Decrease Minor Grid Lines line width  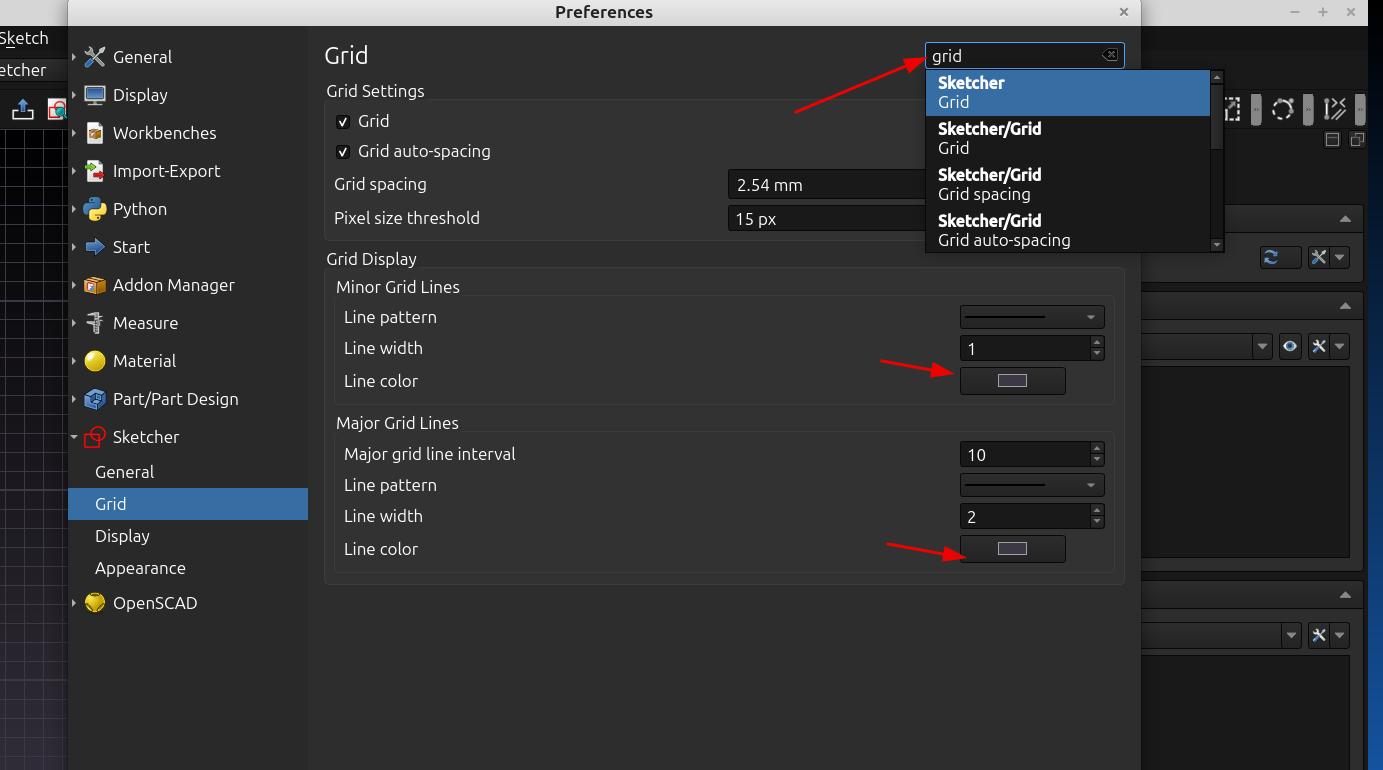[1097, 354]
